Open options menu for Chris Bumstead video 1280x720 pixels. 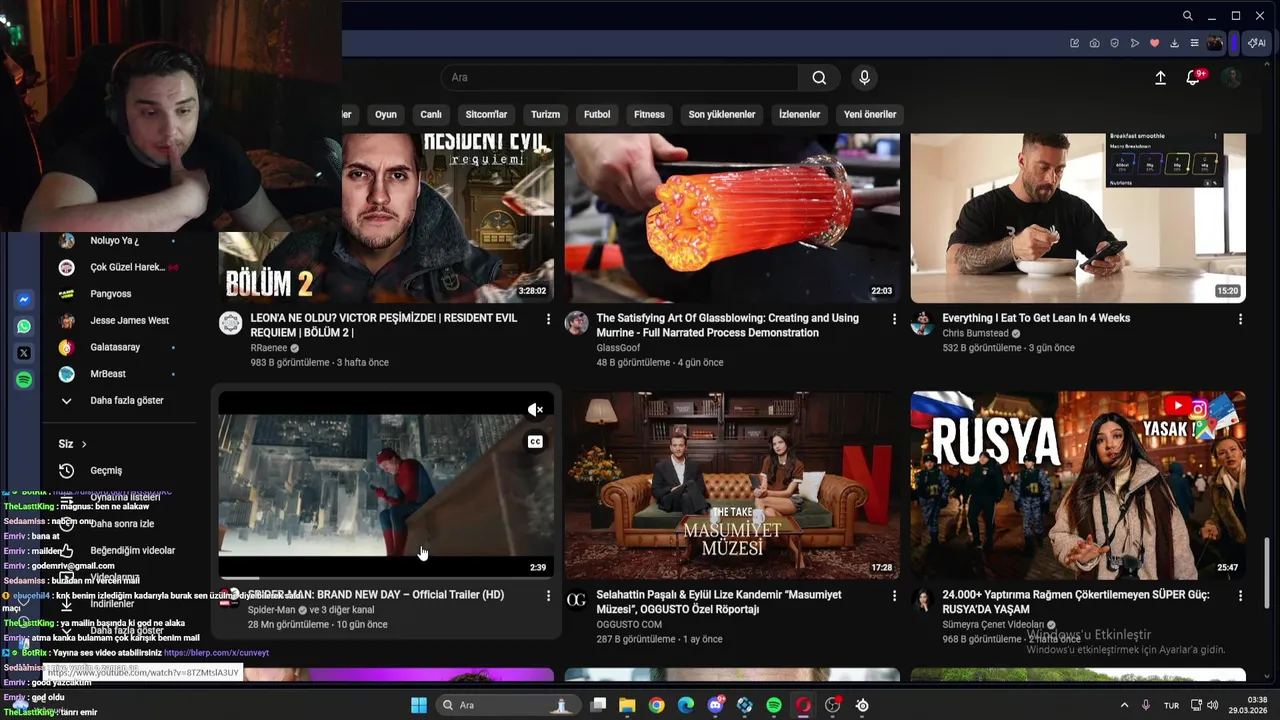click(x=1240, y=319)
